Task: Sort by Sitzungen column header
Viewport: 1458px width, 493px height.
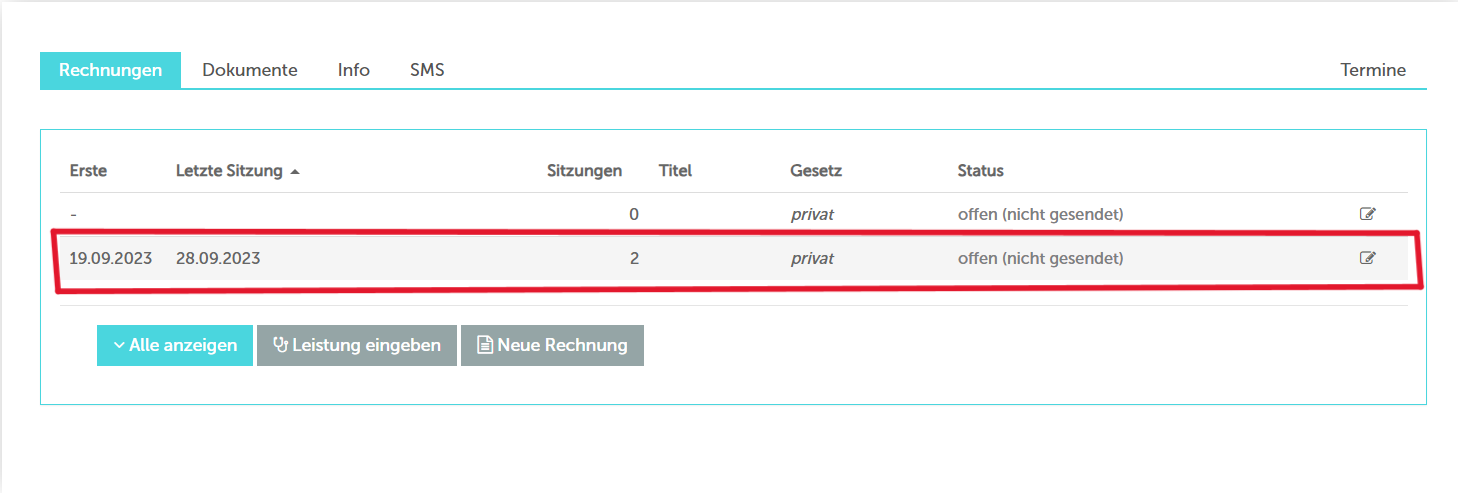Action: (585, 171)
